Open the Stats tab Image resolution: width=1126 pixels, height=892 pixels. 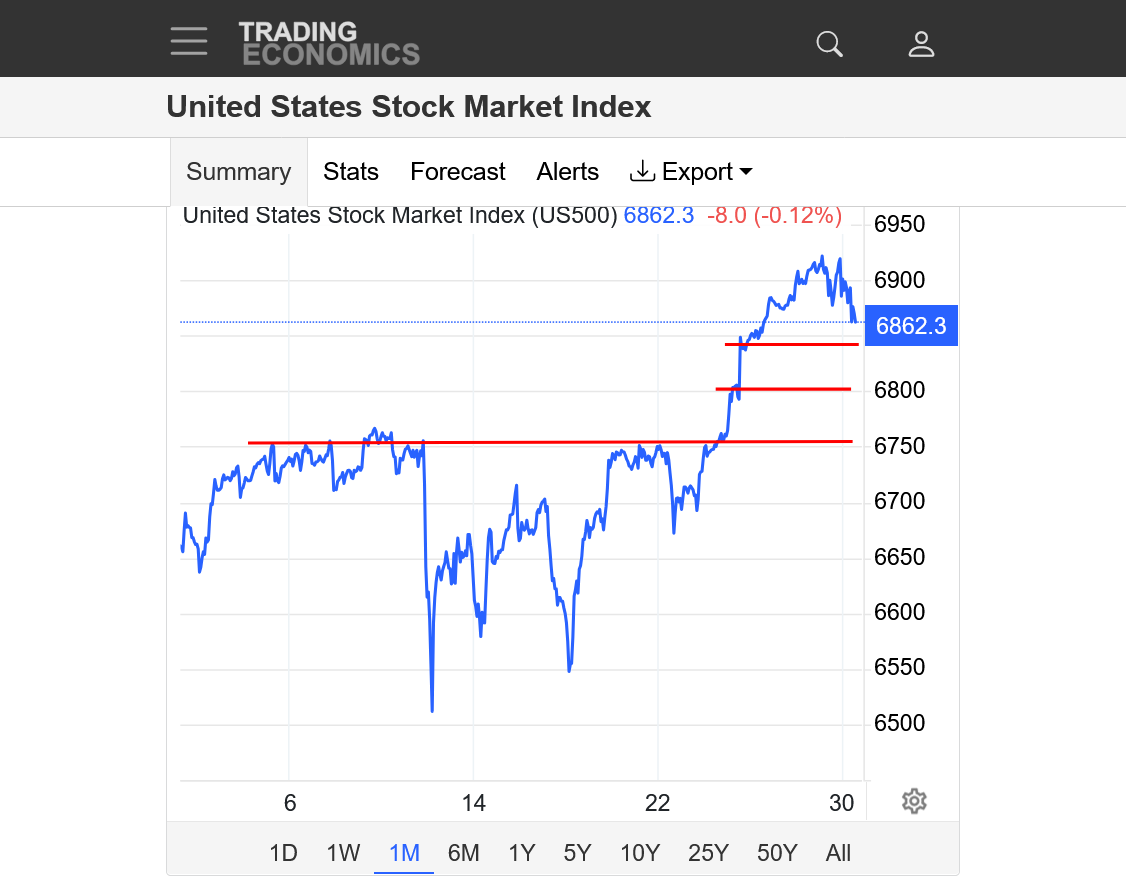click(351, 172)
